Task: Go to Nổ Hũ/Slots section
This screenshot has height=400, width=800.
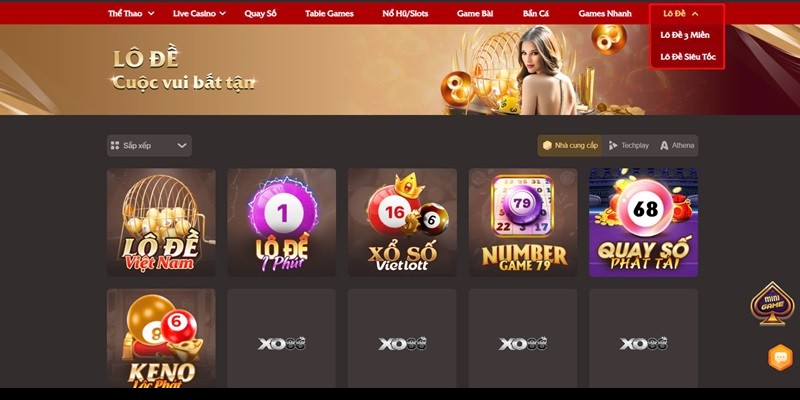Action: [x=405, y=14]
